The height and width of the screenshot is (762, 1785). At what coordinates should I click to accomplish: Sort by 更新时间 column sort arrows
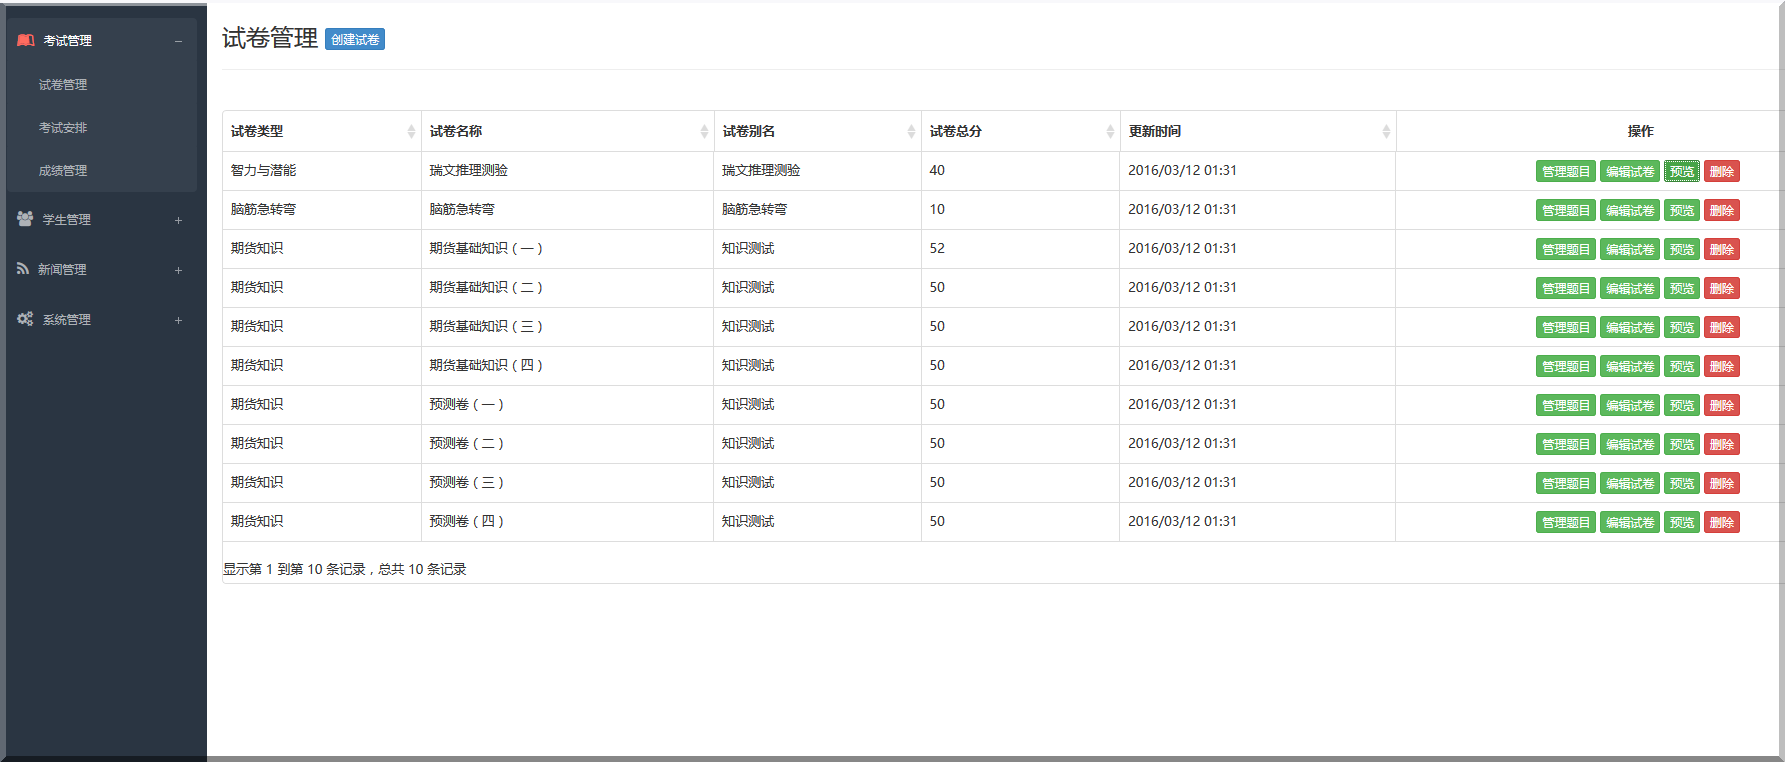coord(1386,132)
